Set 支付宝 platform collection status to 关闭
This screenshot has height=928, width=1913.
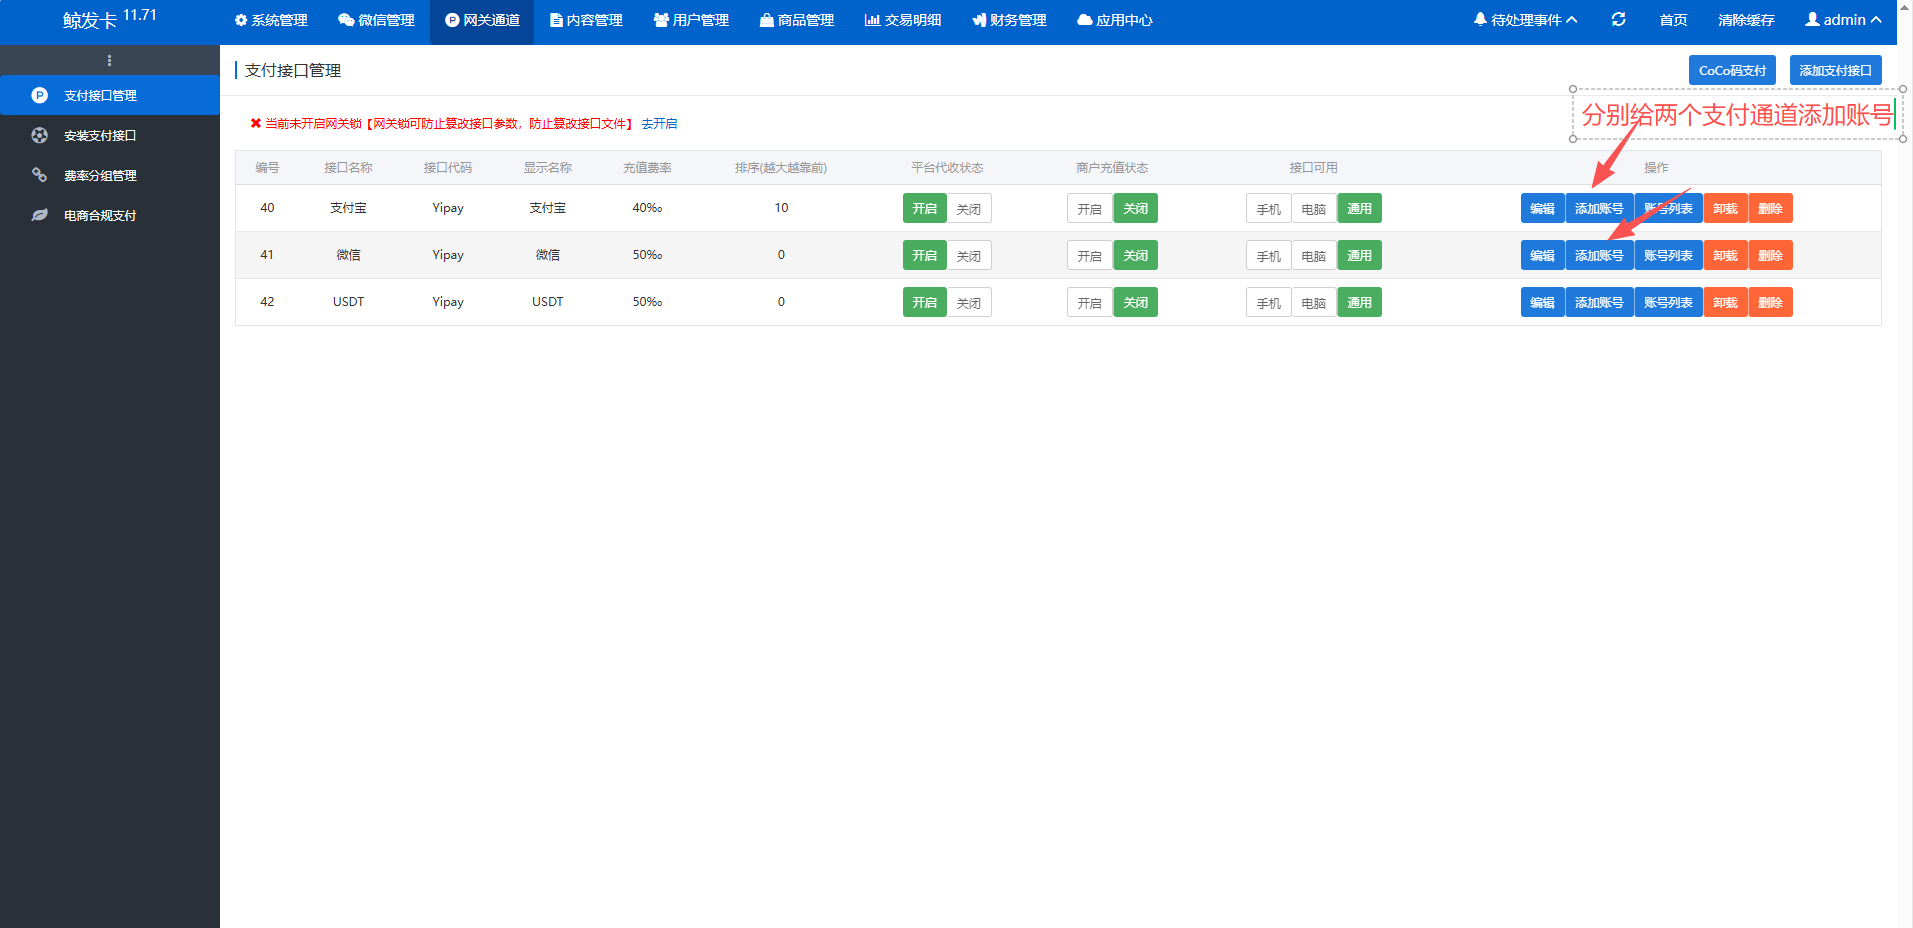[968, 209]
